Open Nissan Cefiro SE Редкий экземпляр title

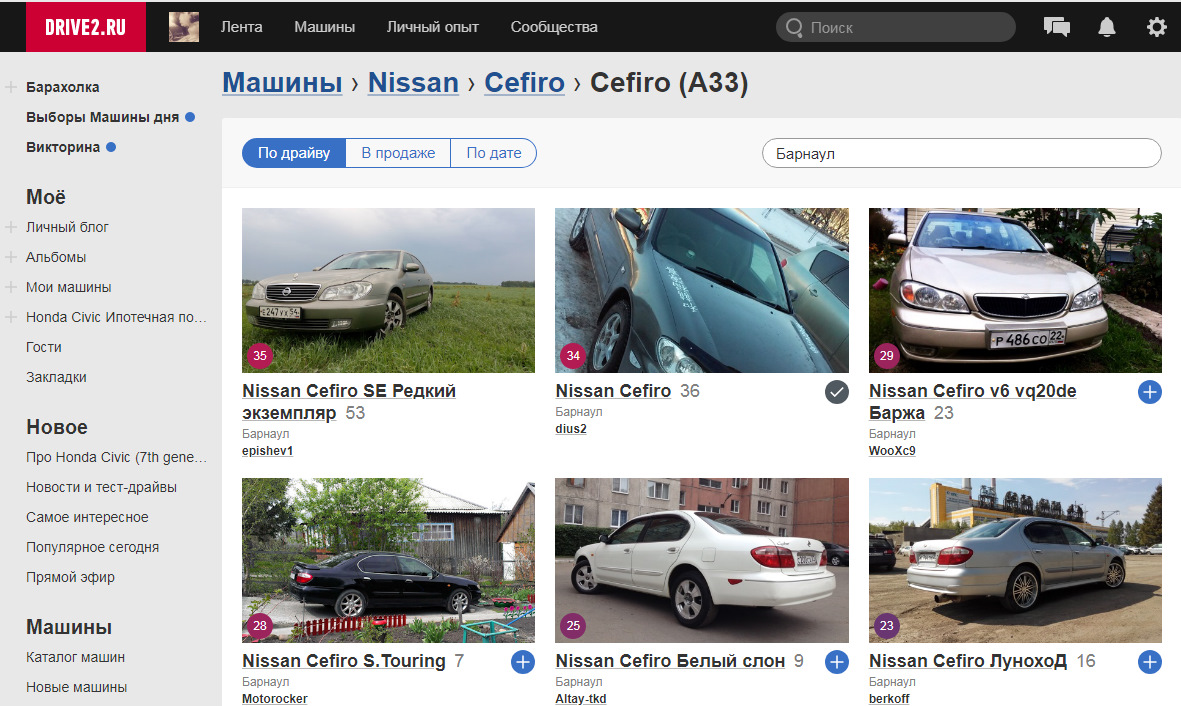click(x=349, y=402)
